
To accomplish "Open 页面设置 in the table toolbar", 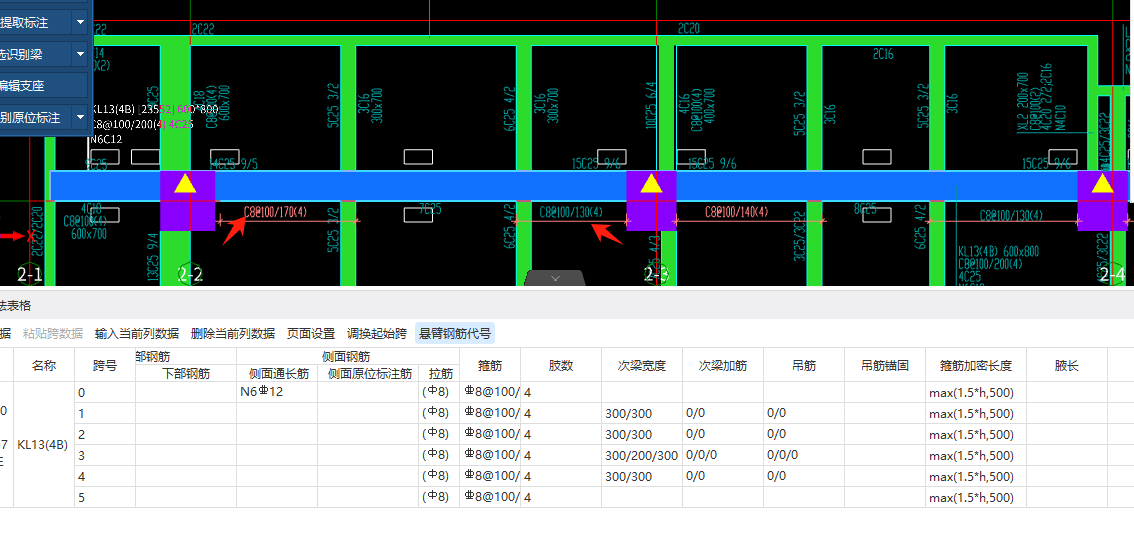I will (311, 333).
